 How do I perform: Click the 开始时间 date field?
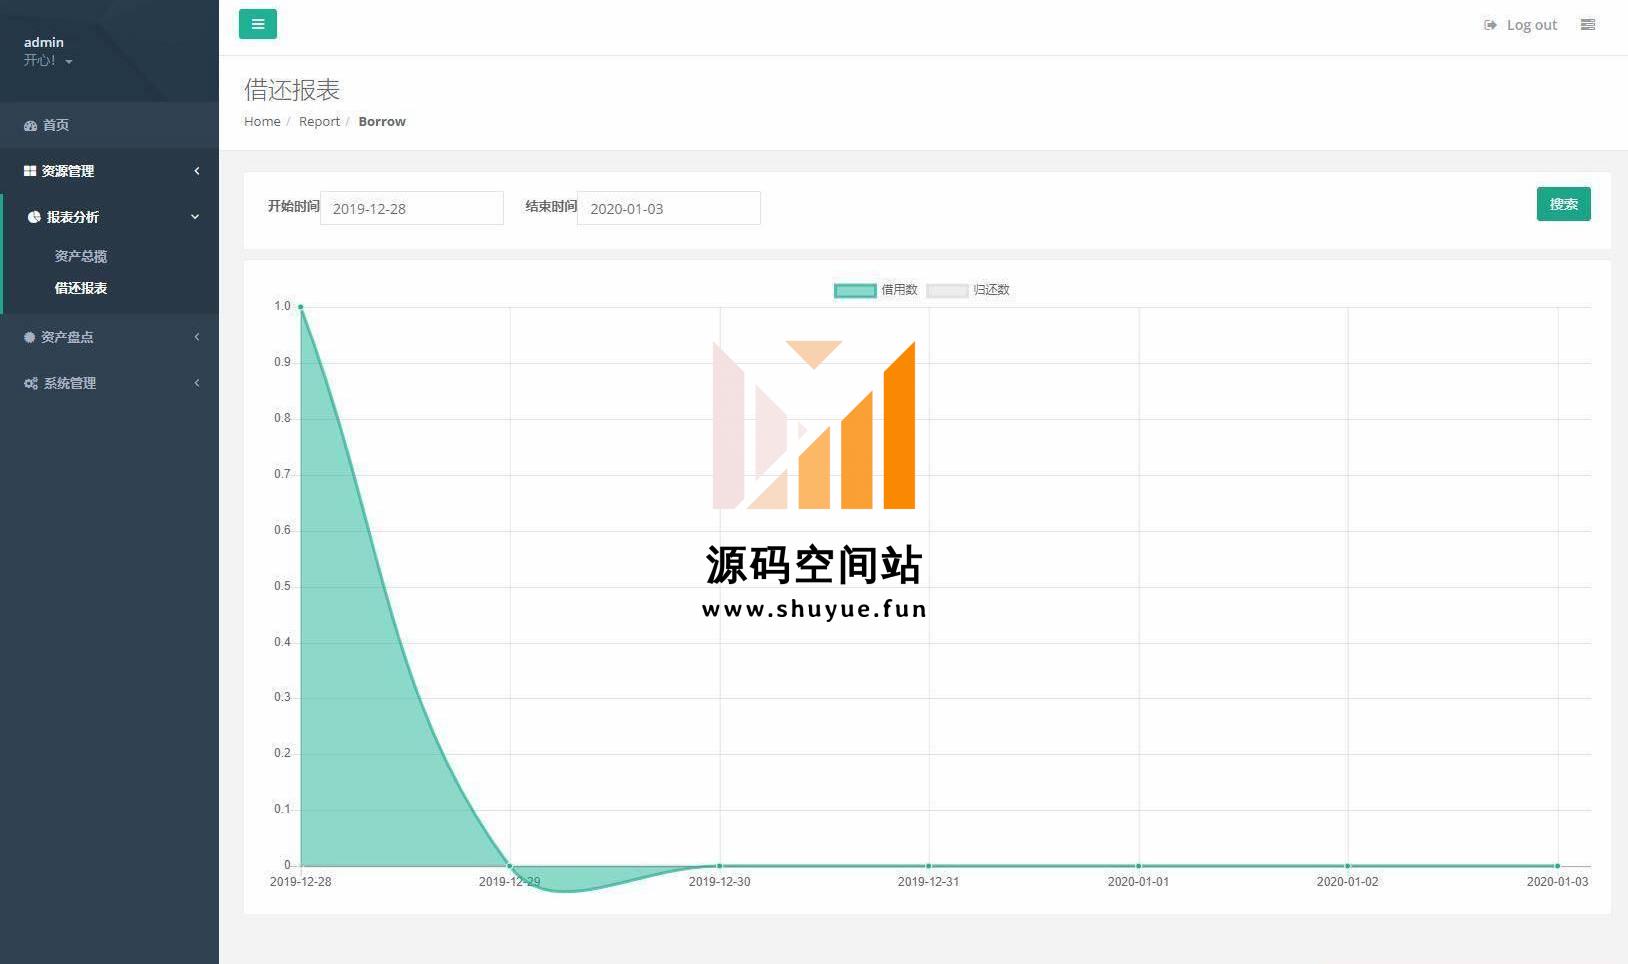(412, 208)
